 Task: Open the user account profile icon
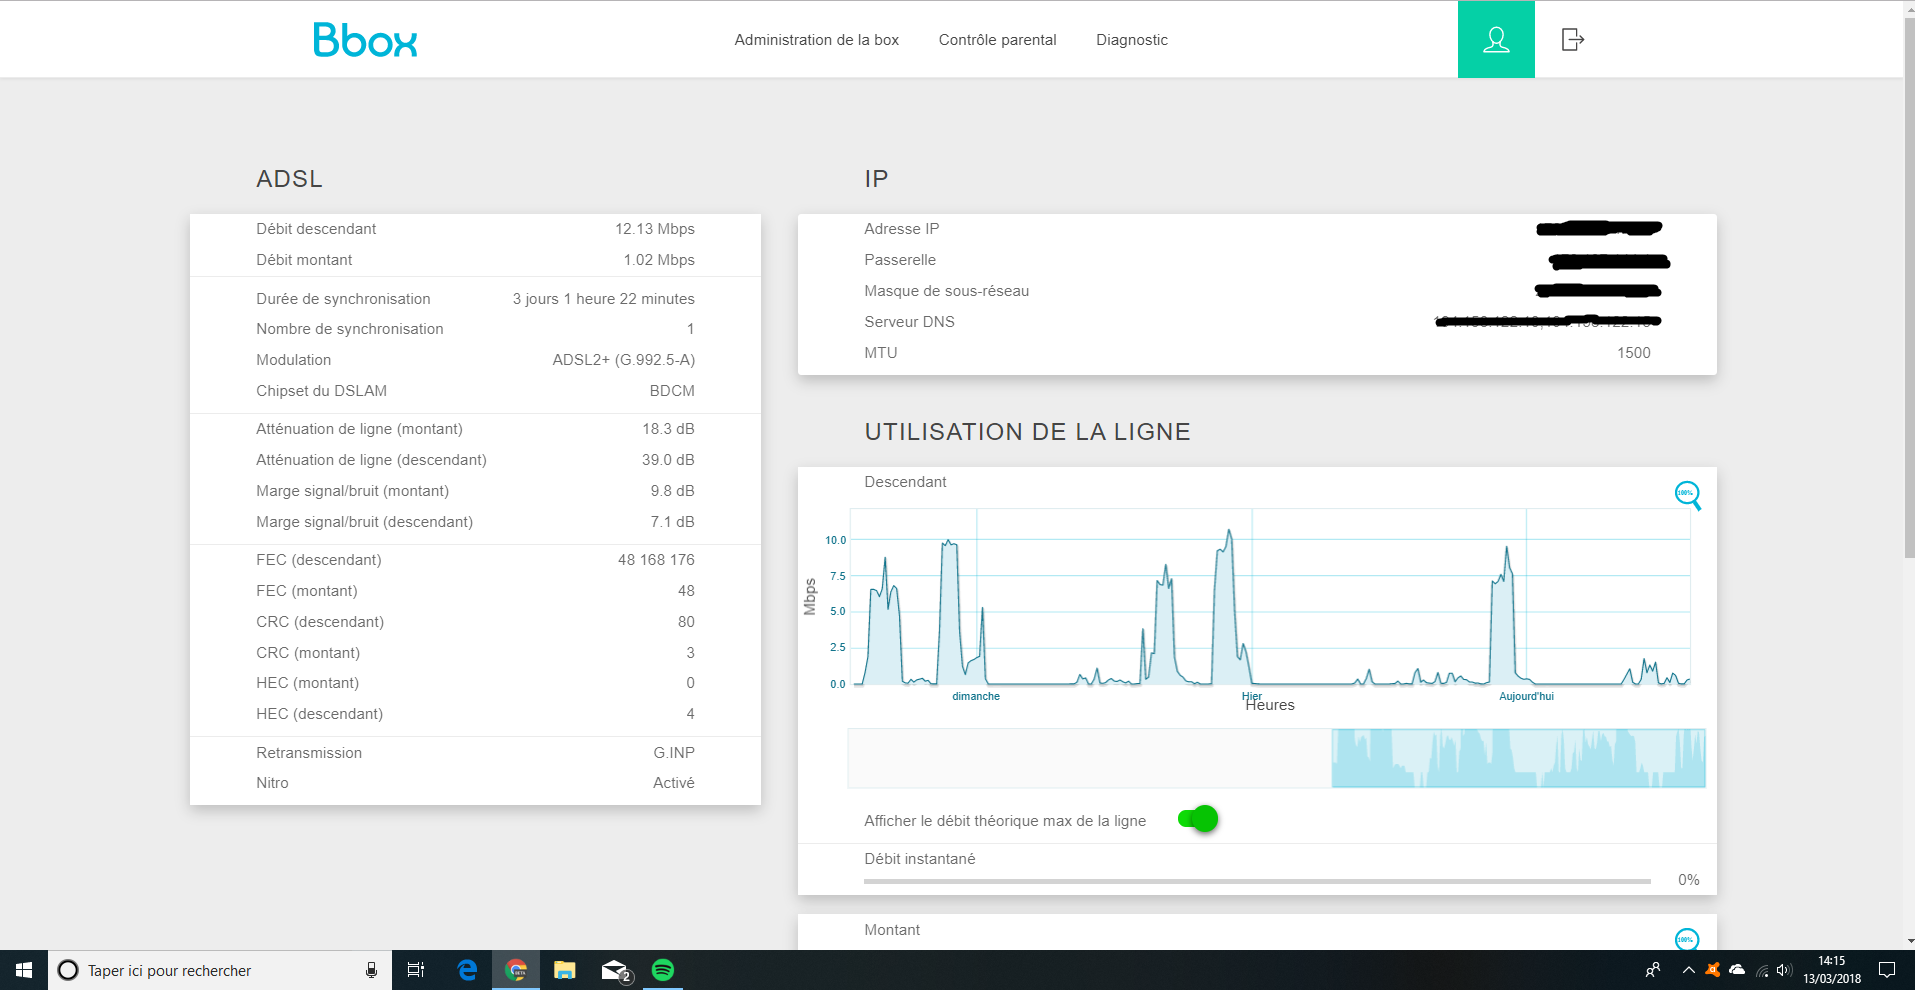click(x=1496, y=40)
